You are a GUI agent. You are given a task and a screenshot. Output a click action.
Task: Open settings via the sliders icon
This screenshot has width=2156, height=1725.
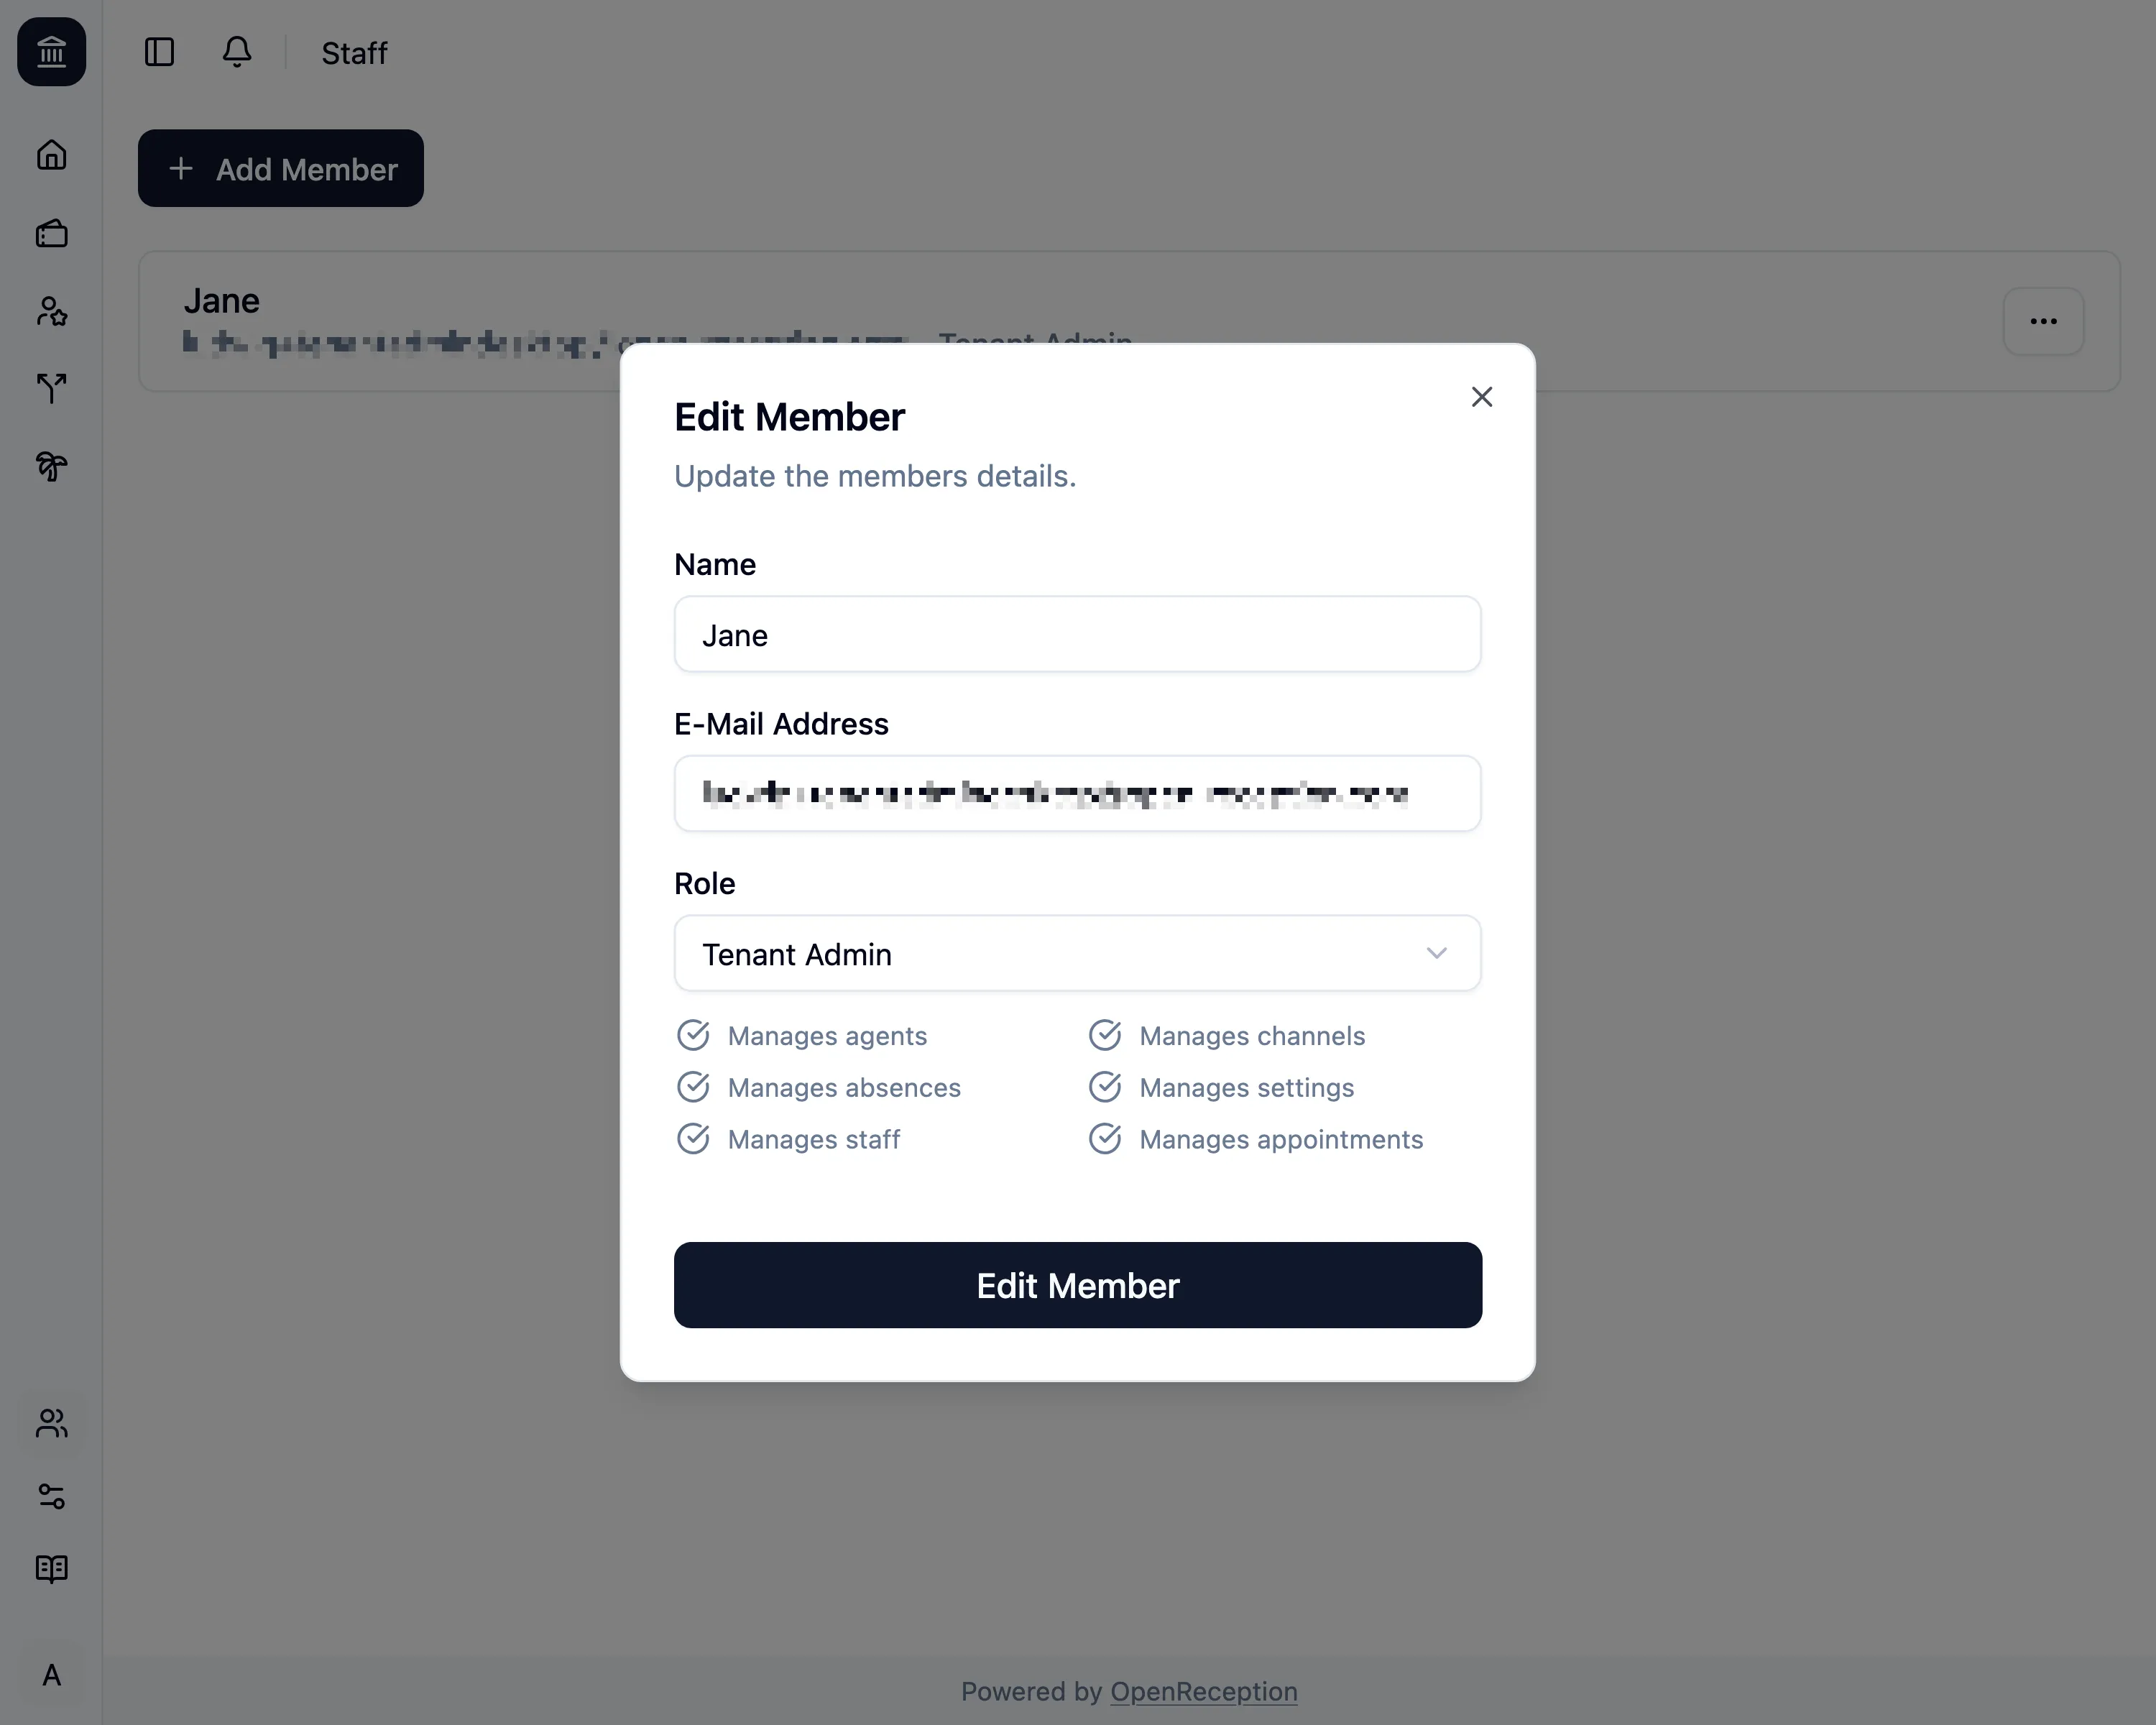tap(51, 1497)
